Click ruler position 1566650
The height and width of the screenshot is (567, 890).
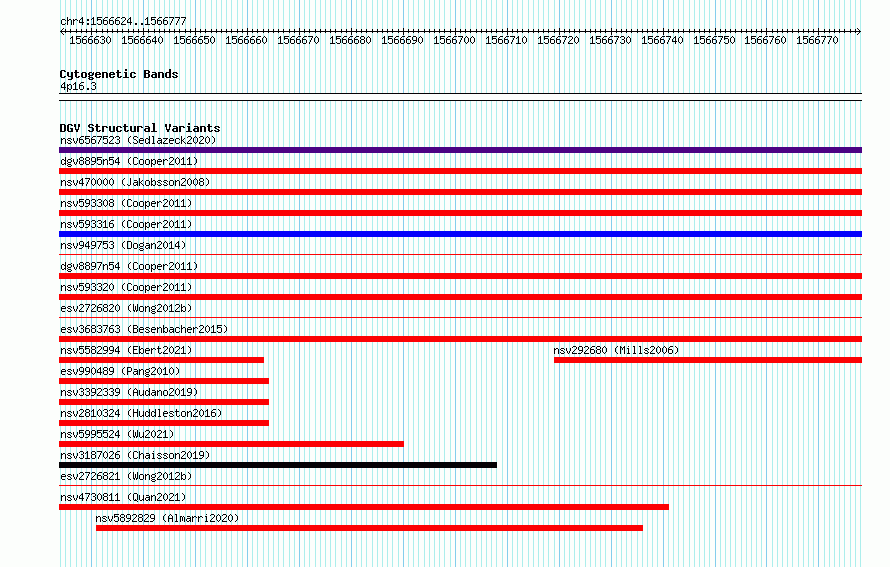click(x=194, y=40)
